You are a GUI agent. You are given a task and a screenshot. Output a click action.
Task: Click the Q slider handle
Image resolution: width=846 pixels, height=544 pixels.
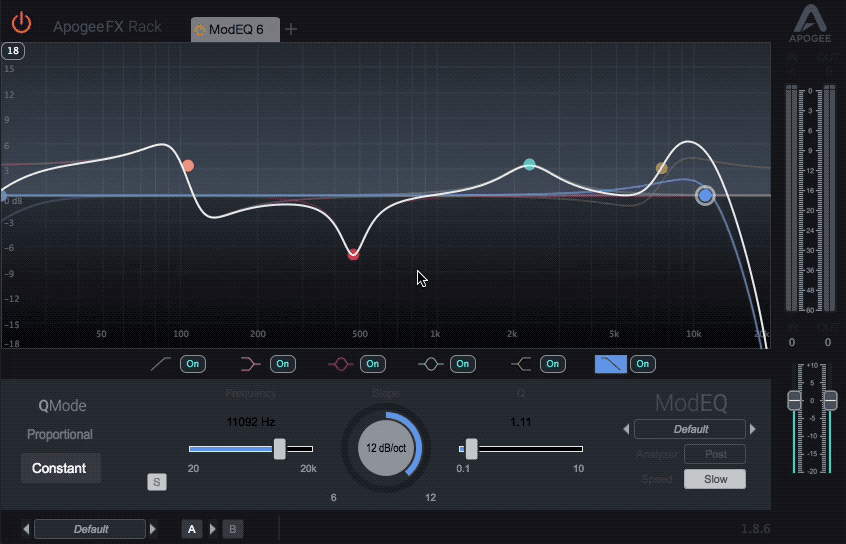click(x=472, y=449)
